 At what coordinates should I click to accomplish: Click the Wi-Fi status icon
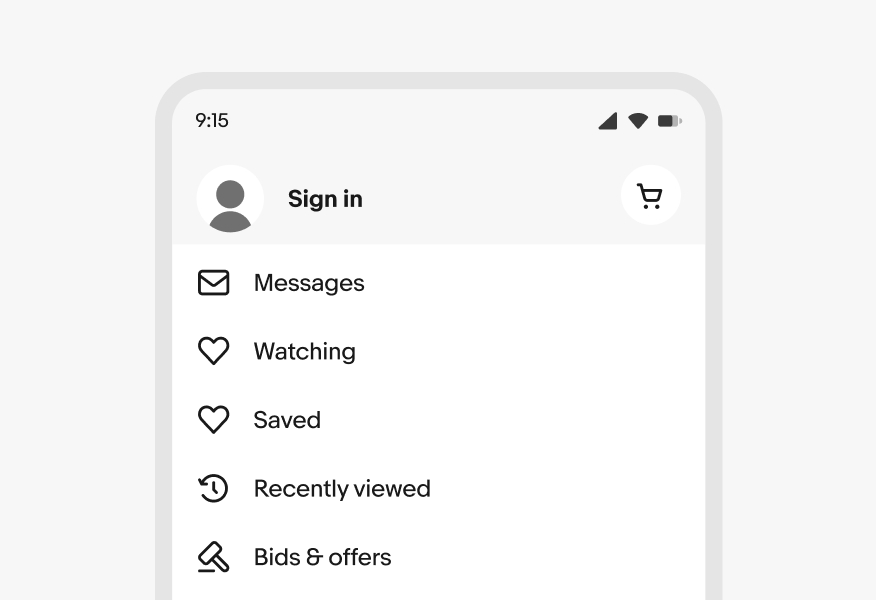click(638, 121)
